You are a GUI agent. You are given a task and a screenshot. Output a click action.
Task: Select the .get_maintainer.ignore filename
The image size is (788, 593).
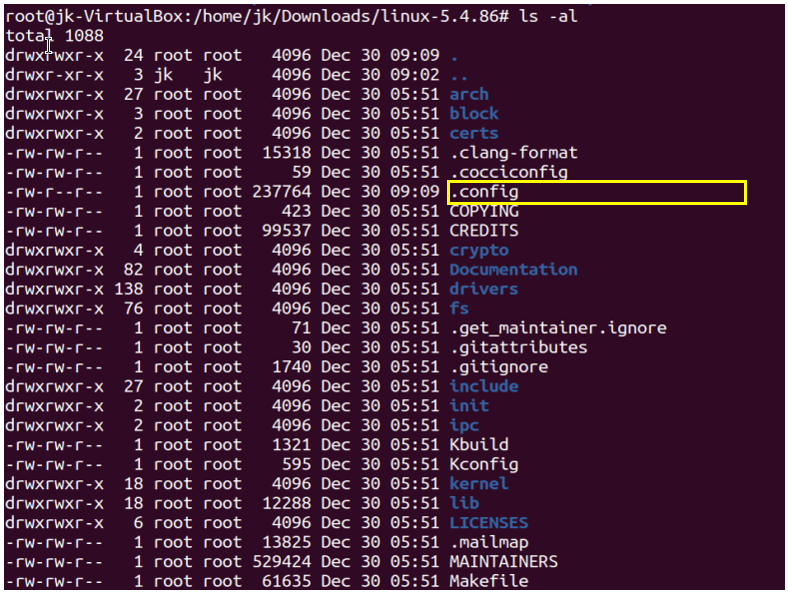point(558,329)
